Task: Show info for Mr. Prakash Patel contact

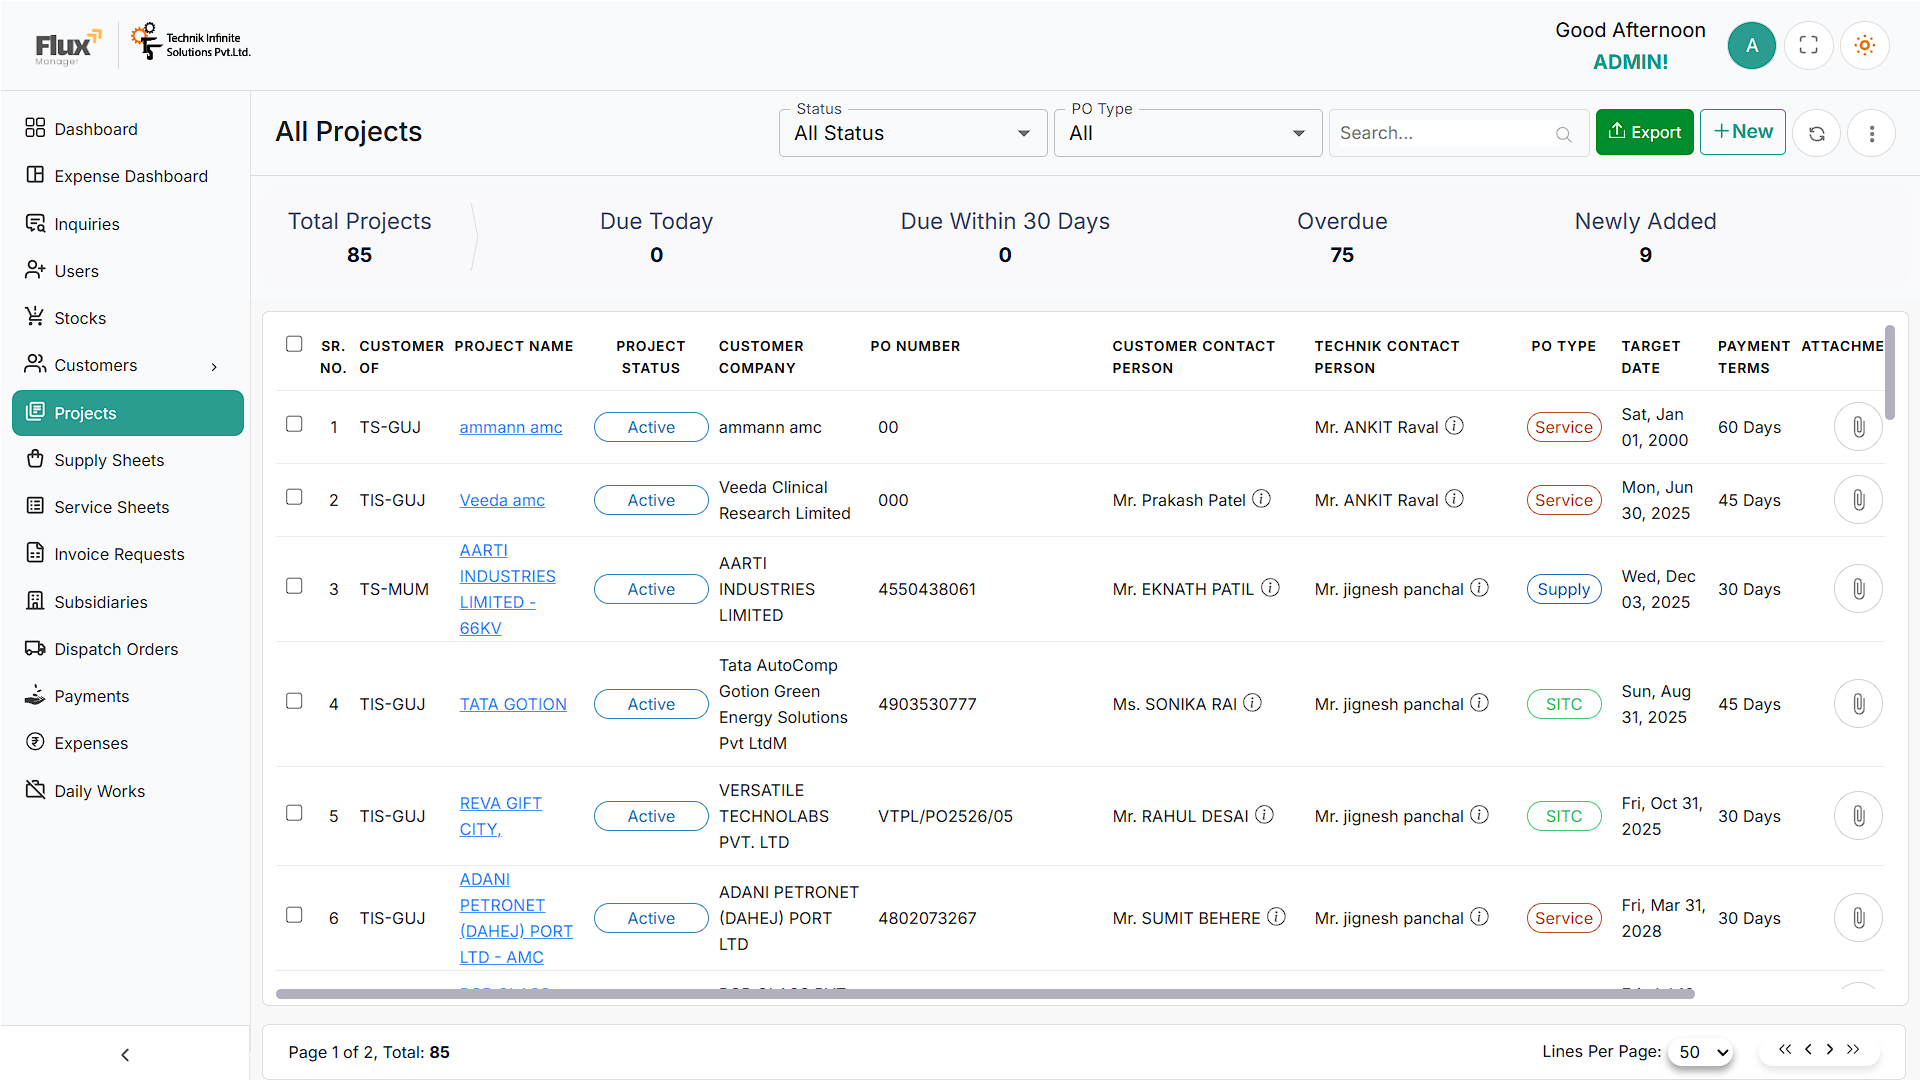Action: (1262, 499)
